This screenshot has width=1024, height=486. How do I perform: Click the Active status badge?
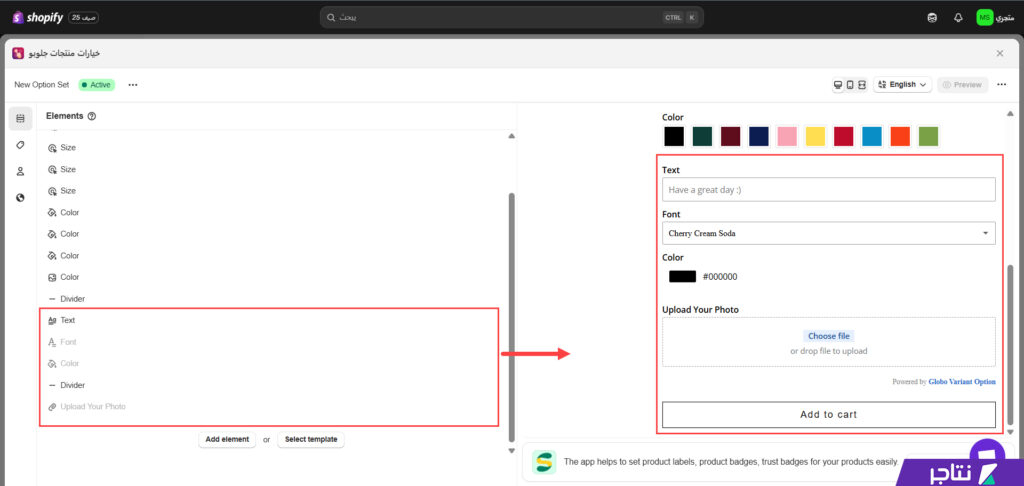point(97,85)
